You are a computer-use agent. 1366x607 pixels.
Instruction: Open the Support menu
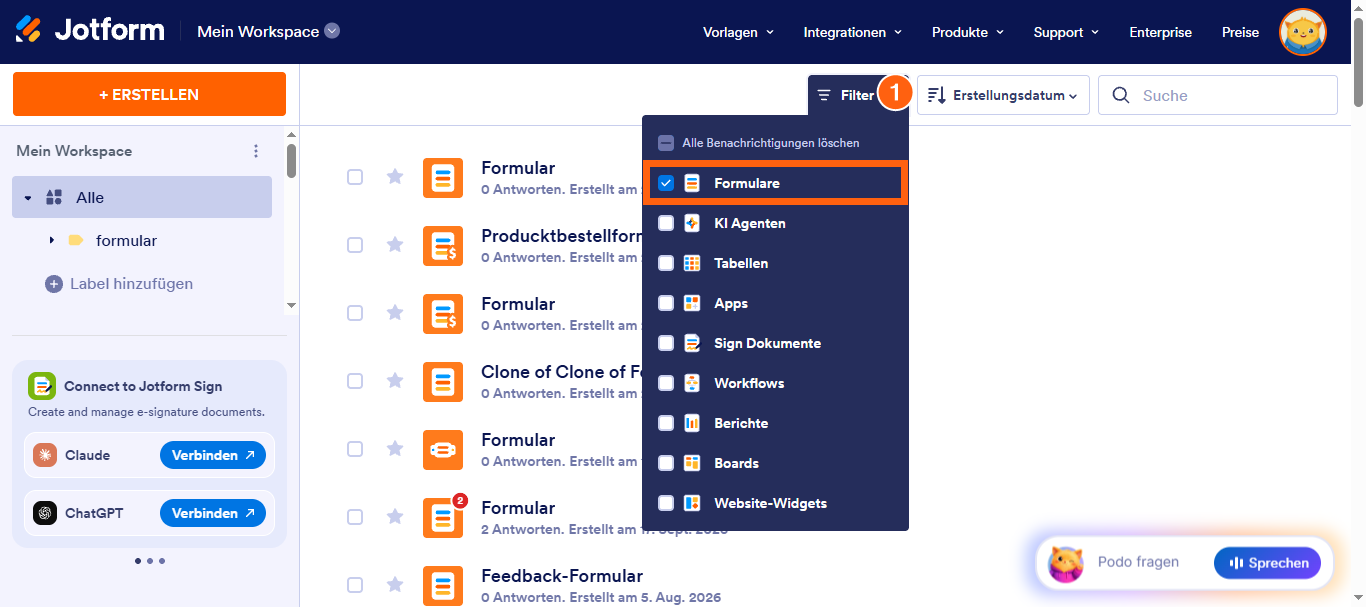tap(1067, 32)
